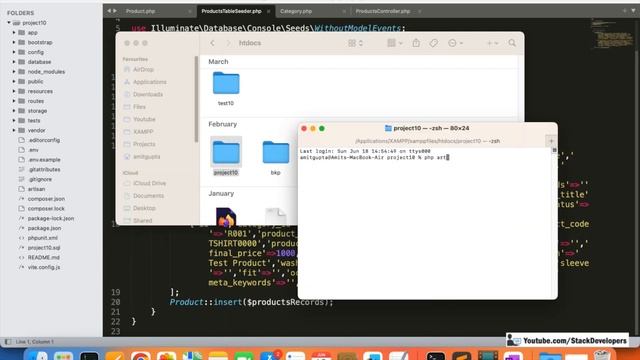Viewport: 640px width, 360px height.
Task: Click Finder Share icon
Action: click(416, 42)
